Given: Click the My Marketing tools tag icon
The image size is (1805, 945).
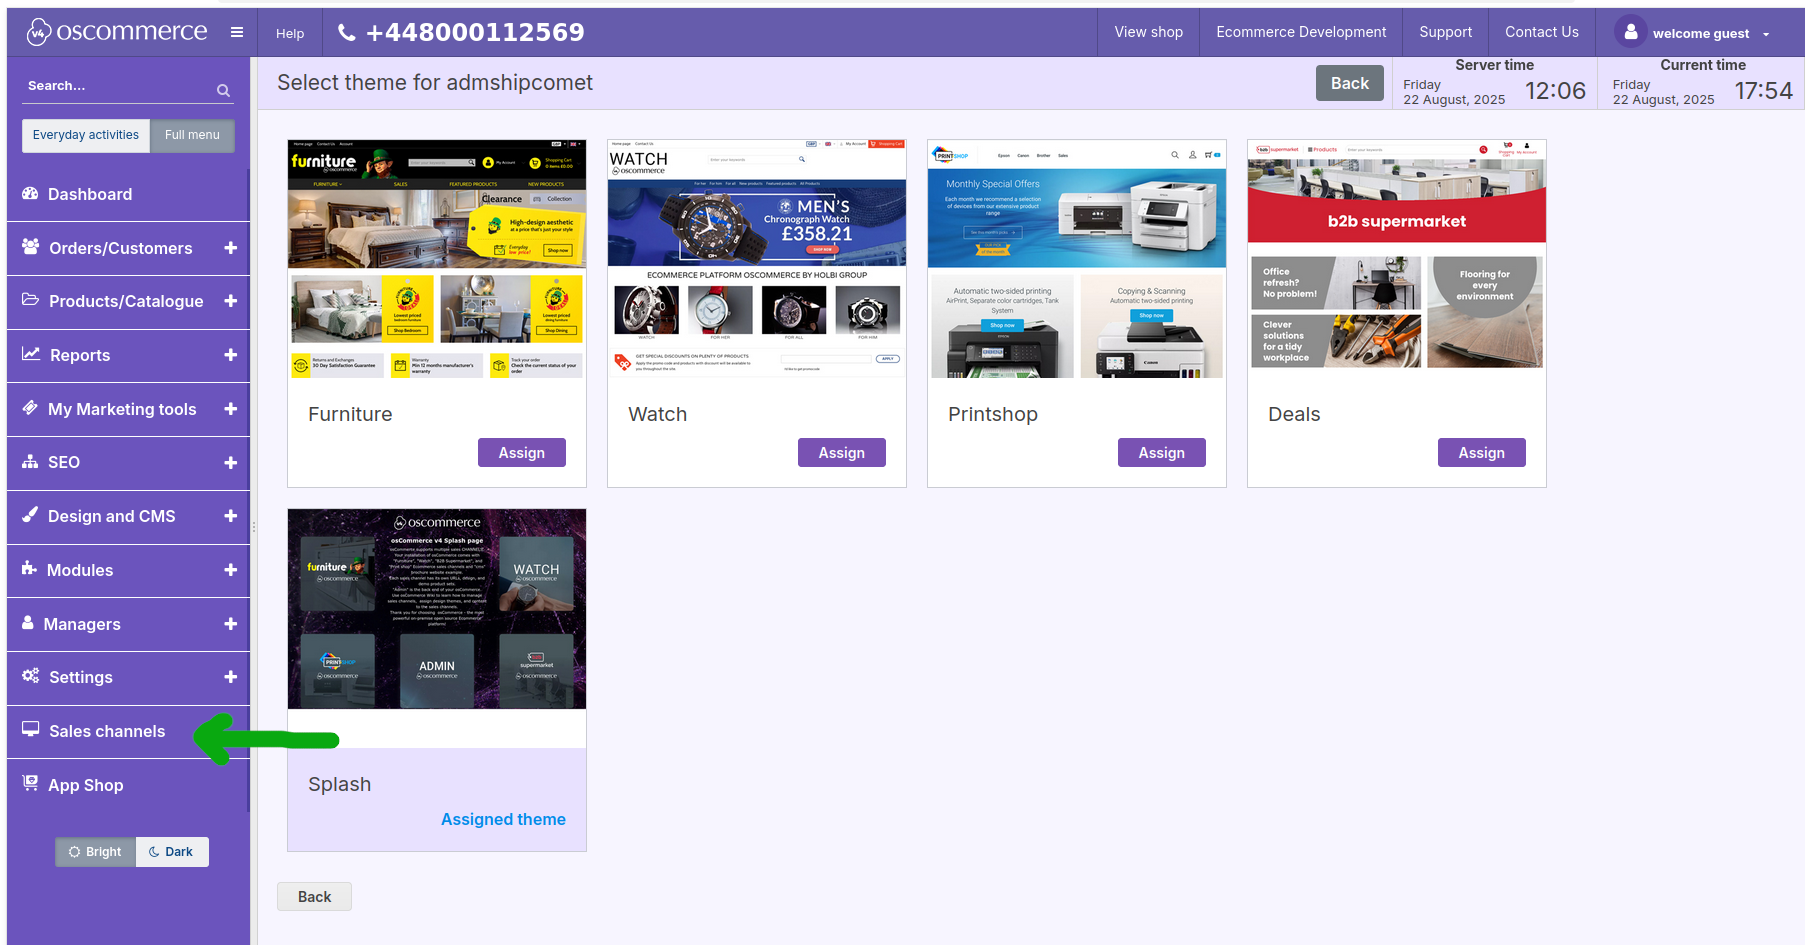Looking at the screenshot, I should [30, 408].
